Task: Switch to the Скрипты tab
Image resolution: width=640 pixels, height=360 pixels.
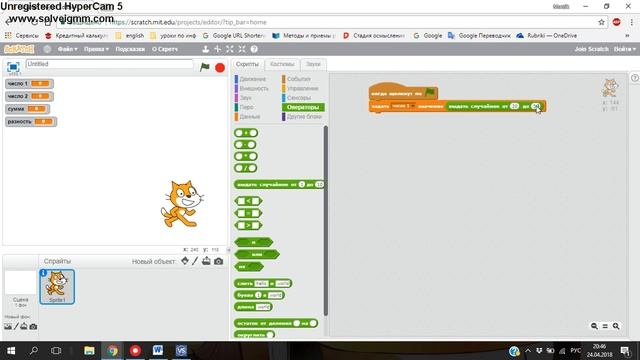Action: (x=247, y=64)
